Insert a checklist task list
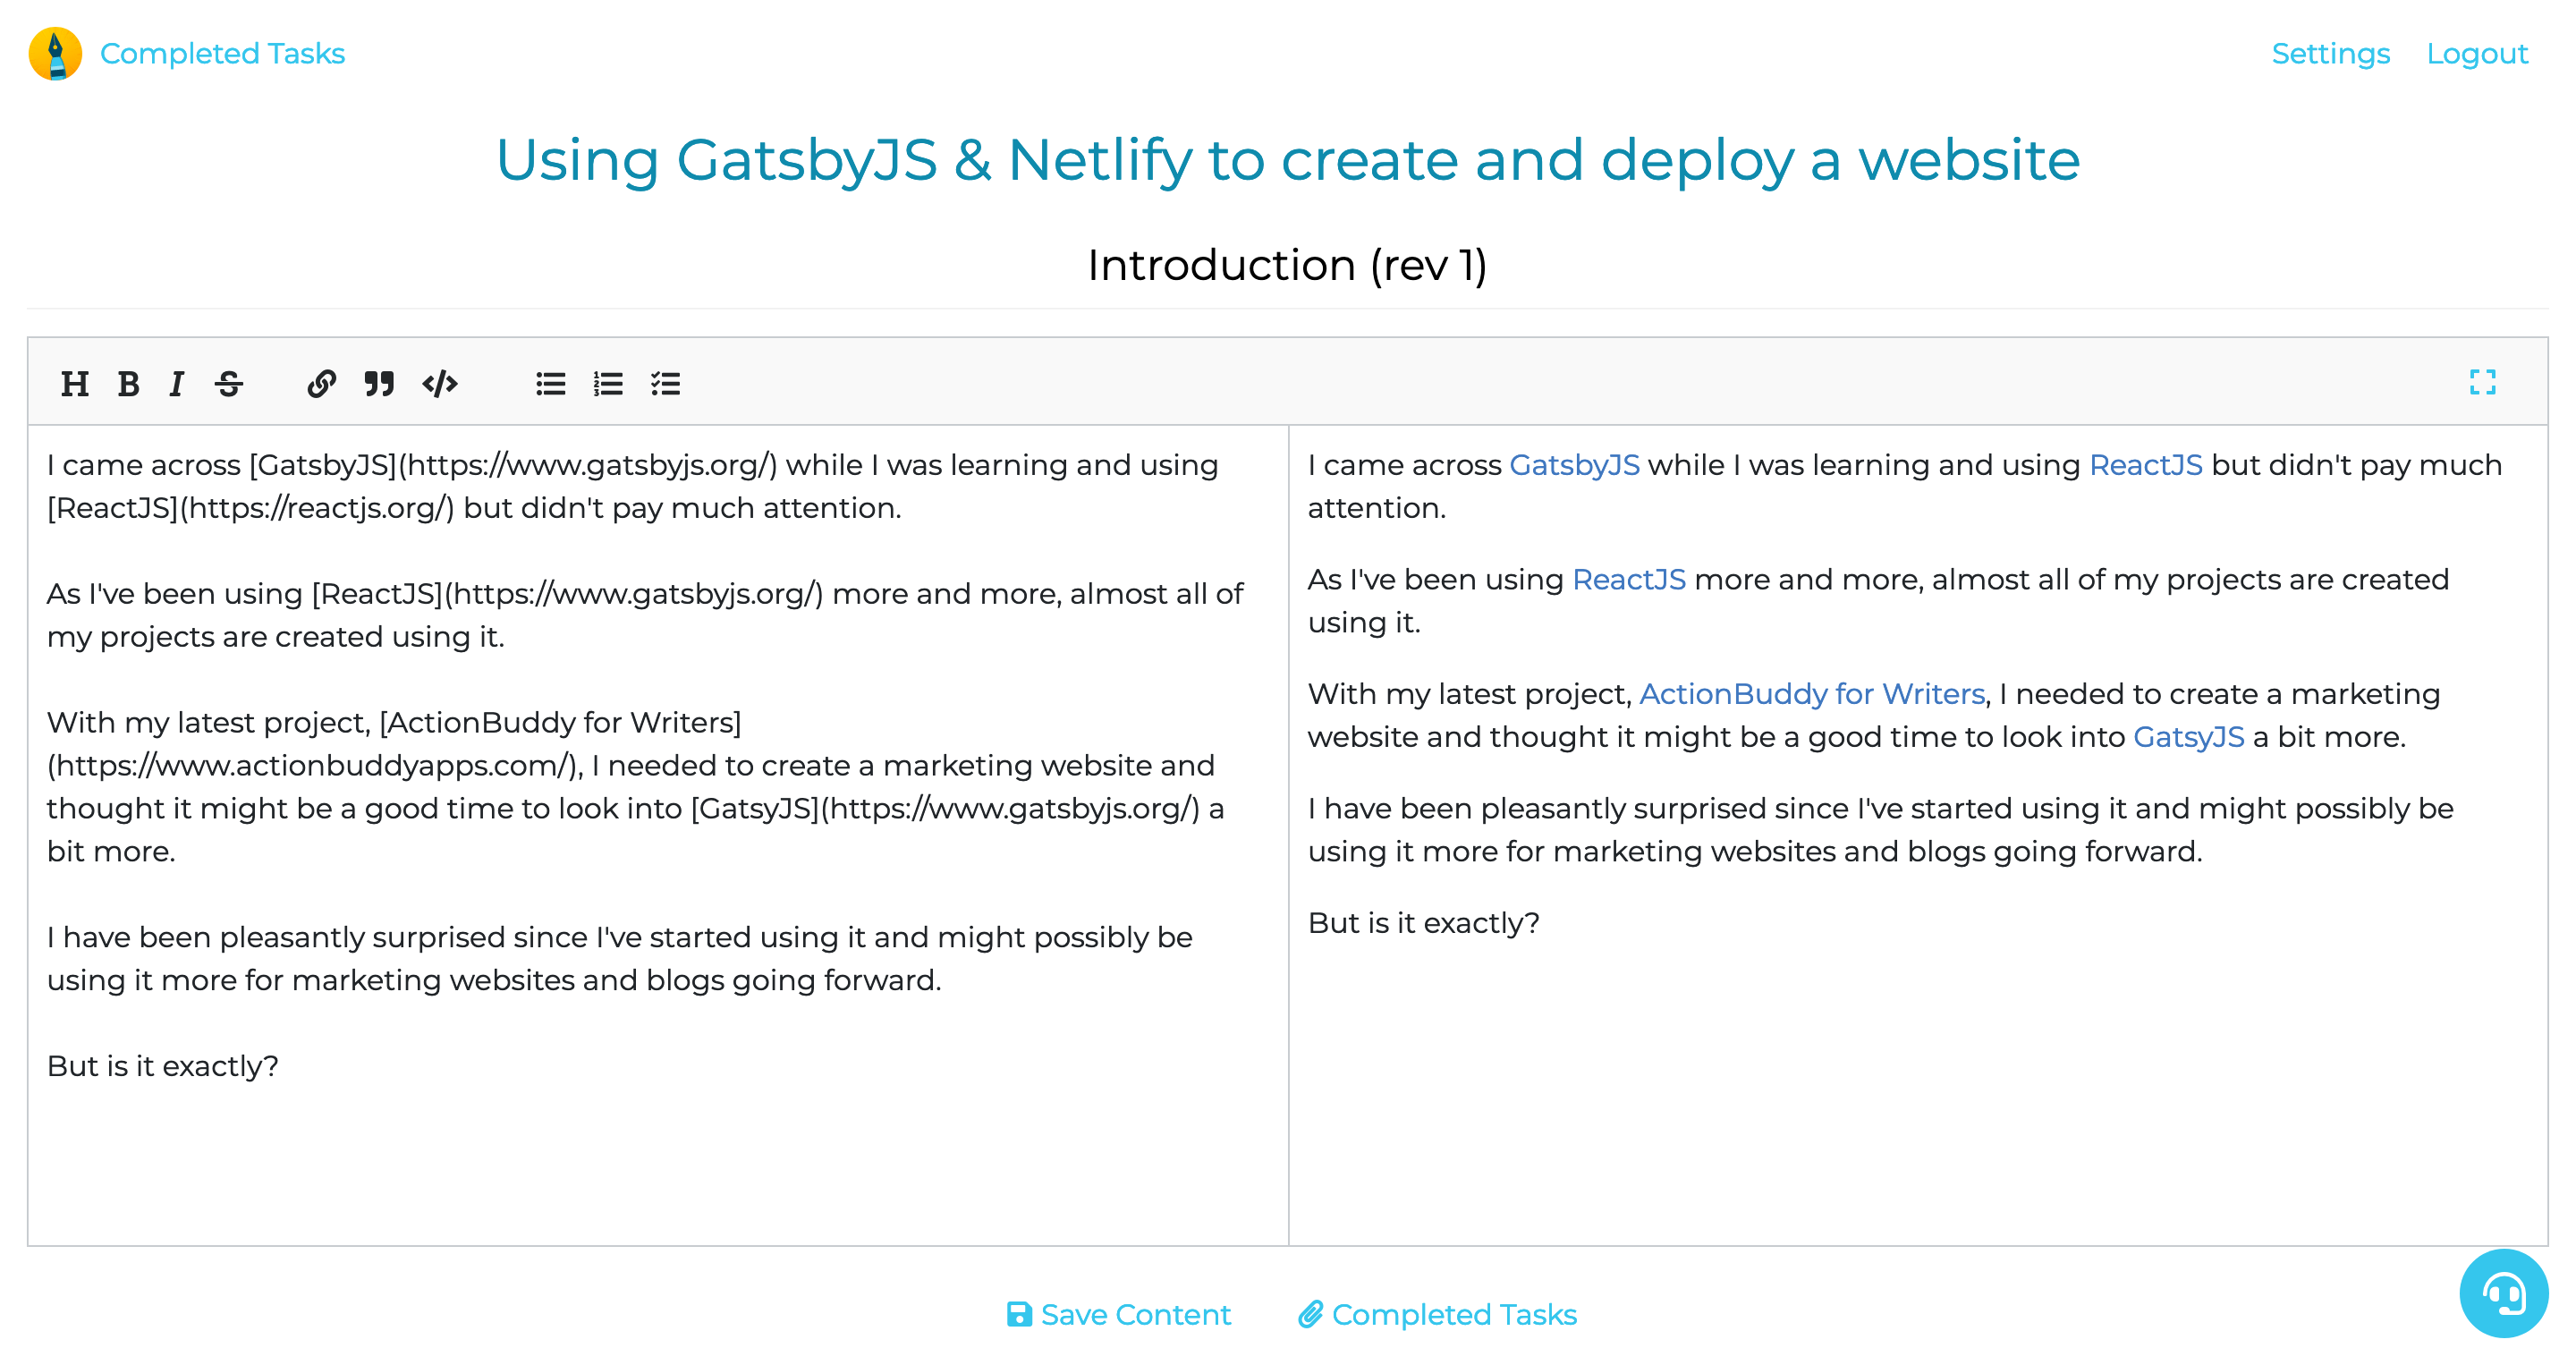This screenshot has width=2576, height=1365. point(666,384)
